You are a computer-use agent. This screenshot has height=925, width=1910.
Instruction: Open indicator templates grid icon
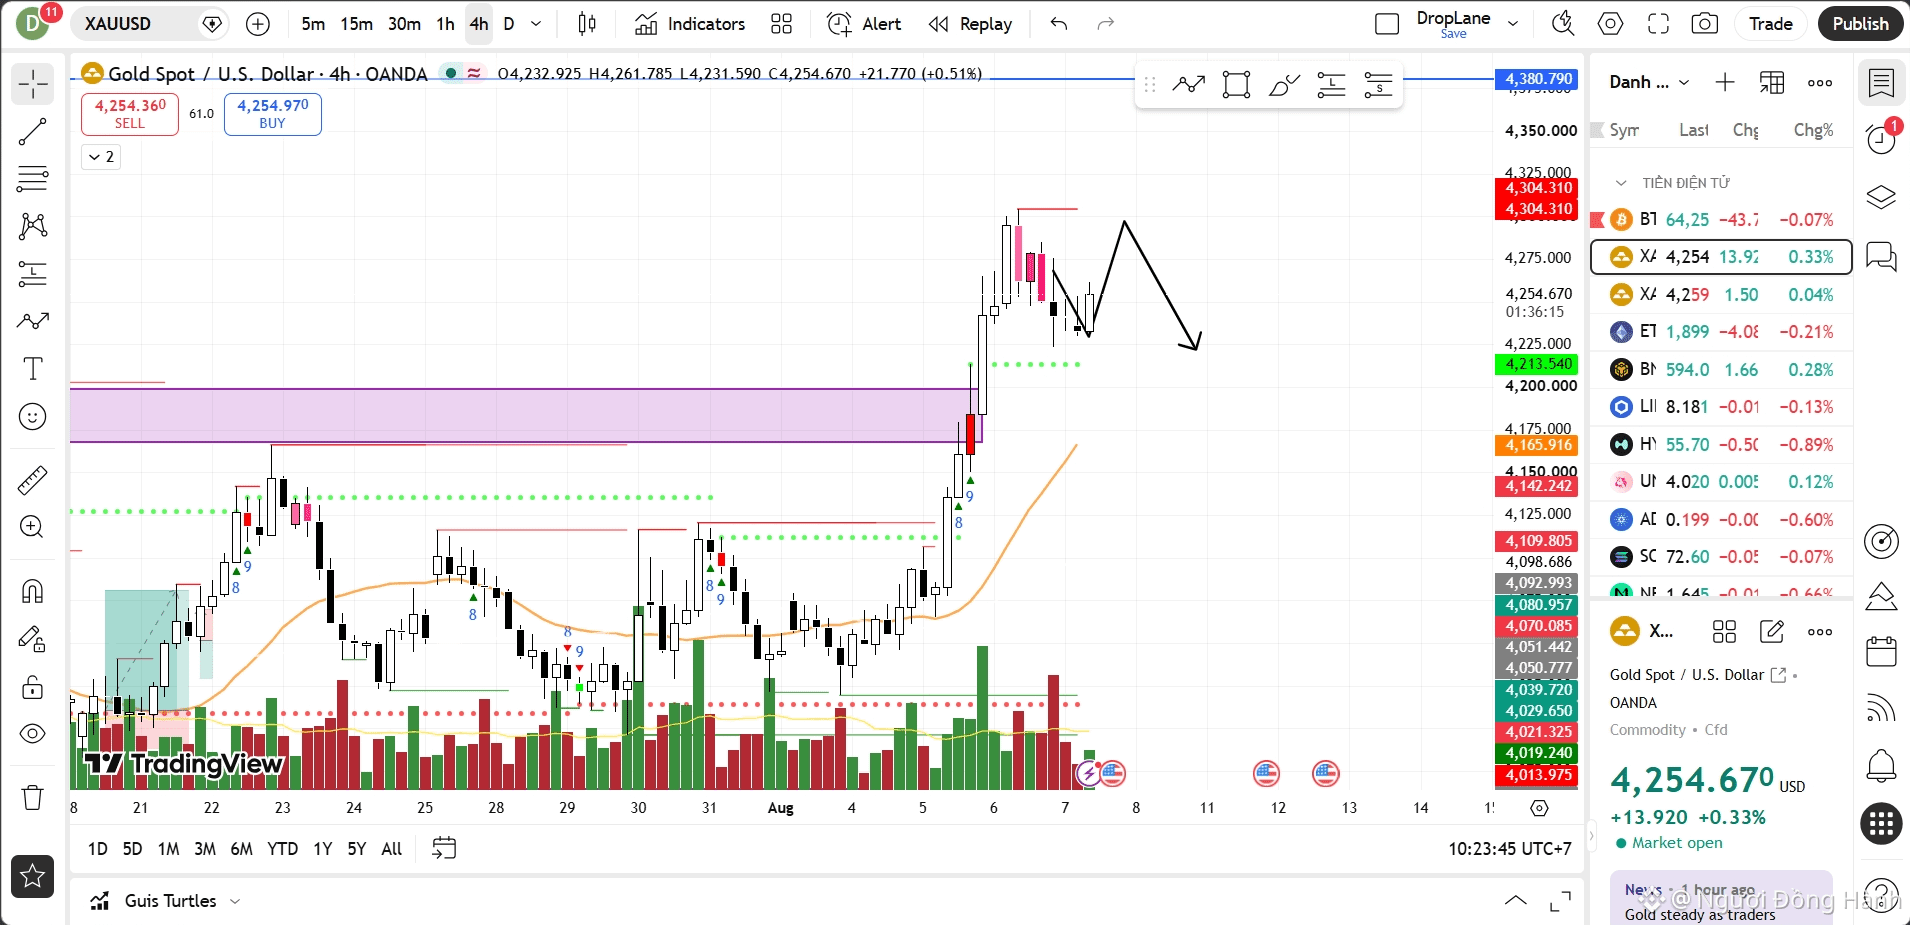782,24
